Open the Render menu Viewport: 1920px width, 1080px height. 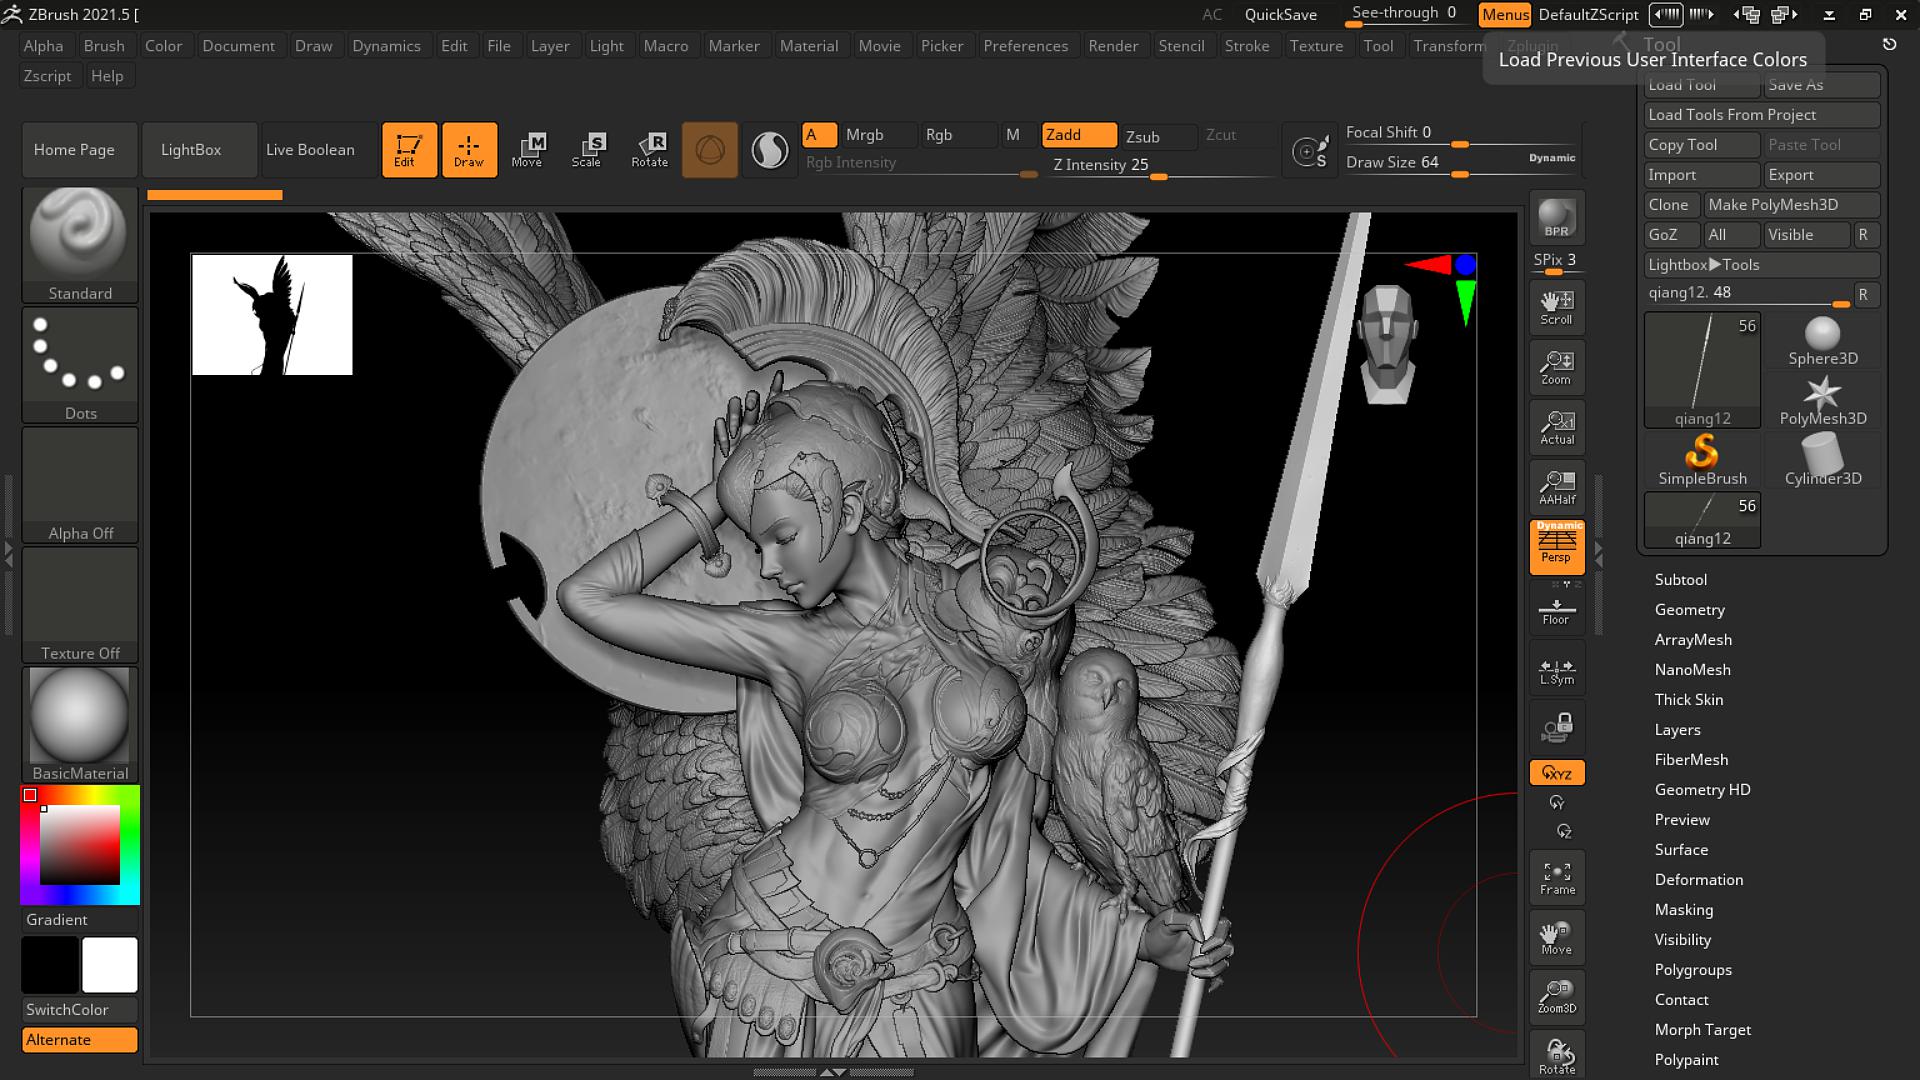(x=1113, y=46)
